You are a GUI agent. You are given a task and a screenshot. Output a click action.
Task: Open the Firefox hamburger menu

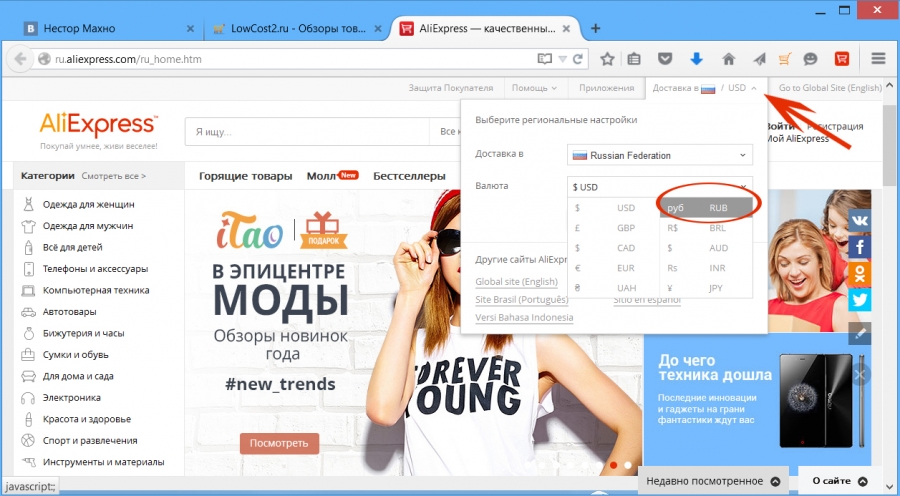click(878, 59)
